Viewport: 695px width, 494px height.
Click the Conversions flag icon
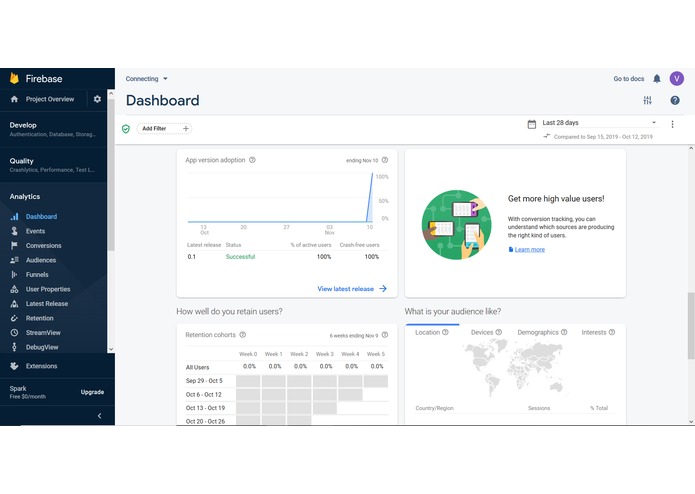tap(15, 245)
